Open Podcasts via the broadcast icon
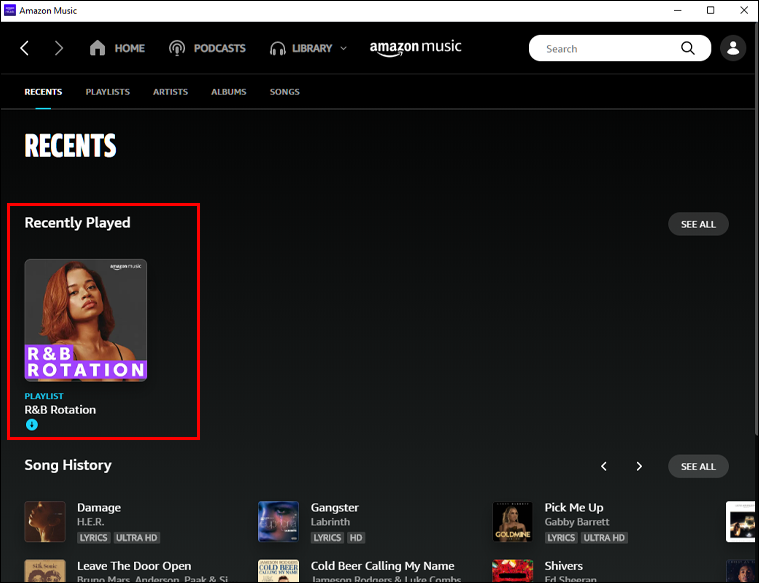The image size is (759, 583). (177, 48)
